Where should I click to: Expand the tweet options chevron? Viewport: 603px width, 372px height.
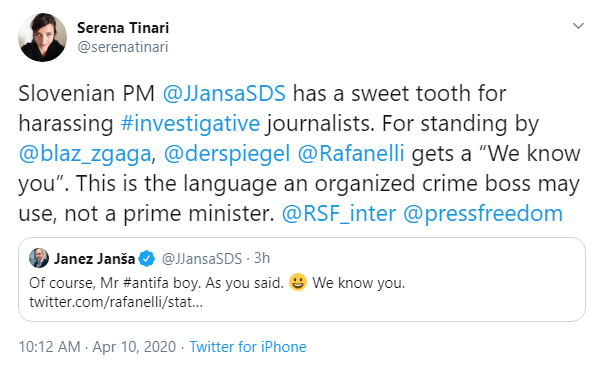pos(578,26)
